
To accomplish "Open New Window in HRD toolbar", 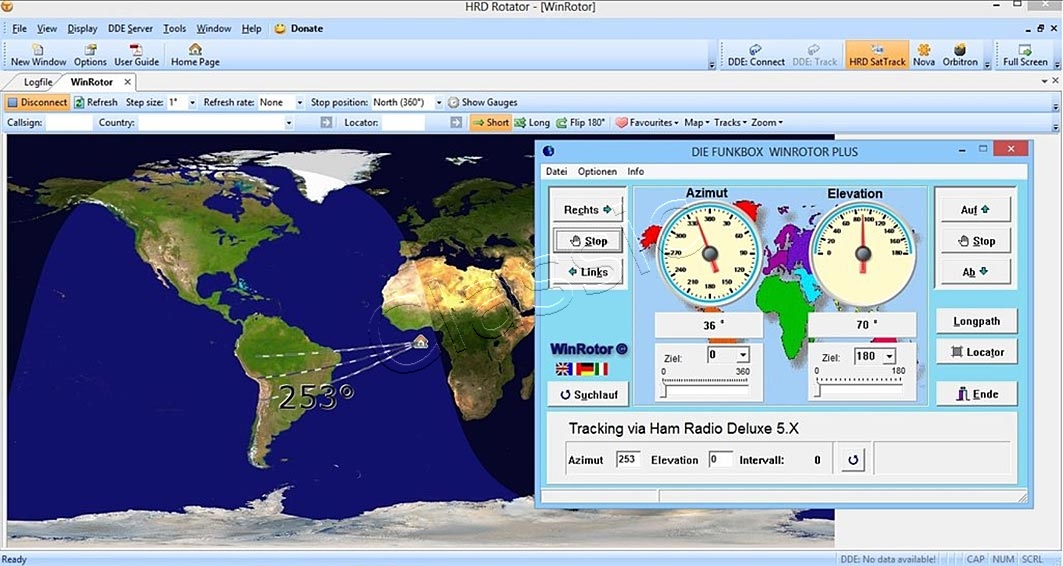I will coord(38,55).
